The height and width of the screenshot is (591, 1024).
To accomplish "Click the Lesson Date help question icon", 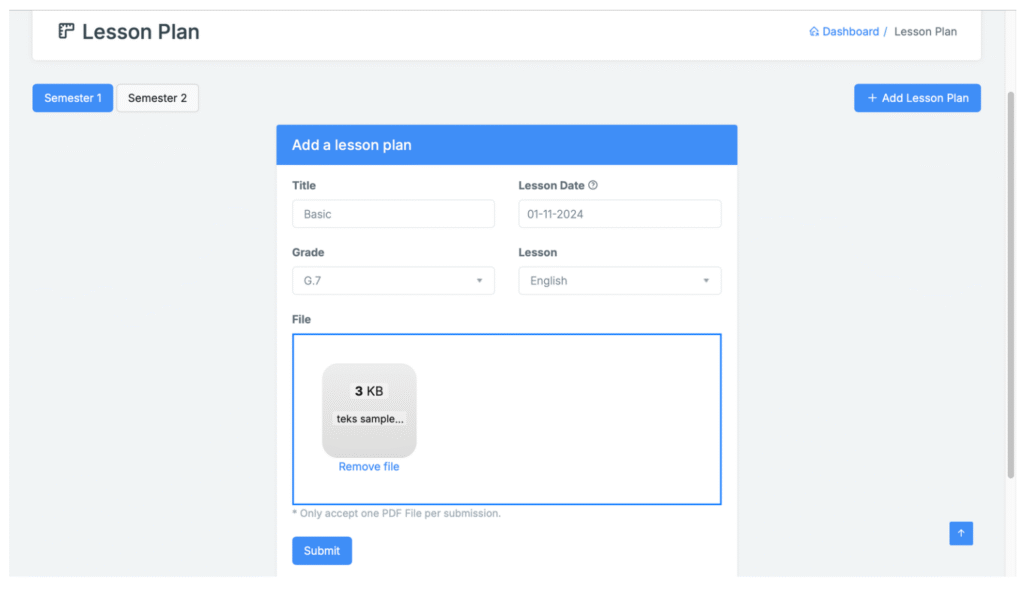I will click(x=593, y=185).
